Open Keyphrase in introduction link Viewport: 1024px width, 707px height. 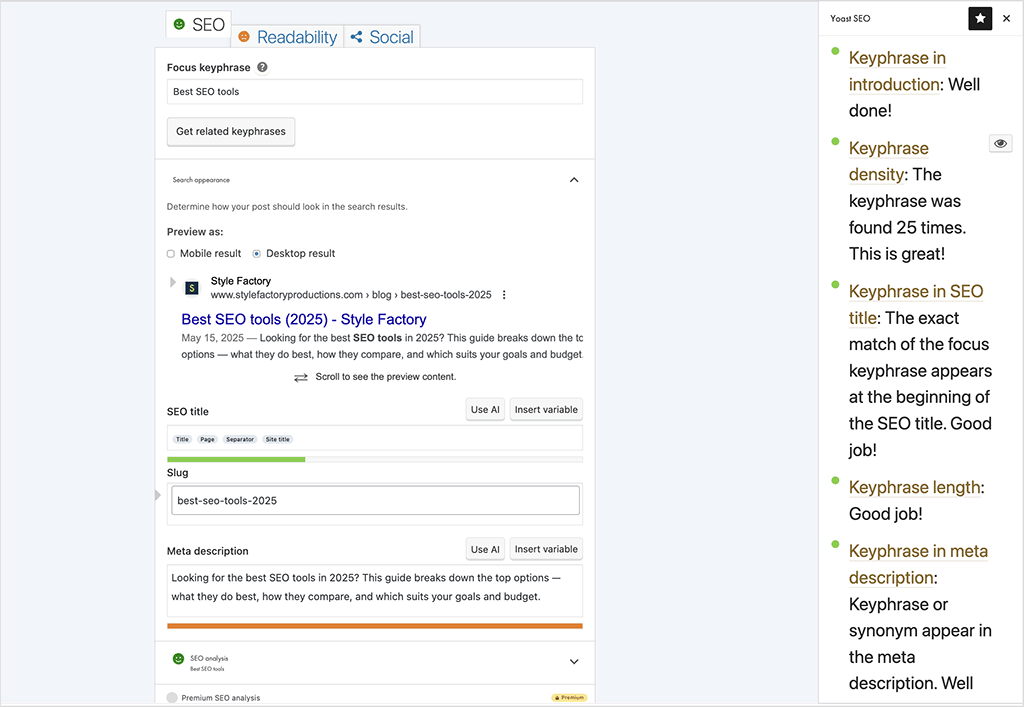click(x=897, y=71)
